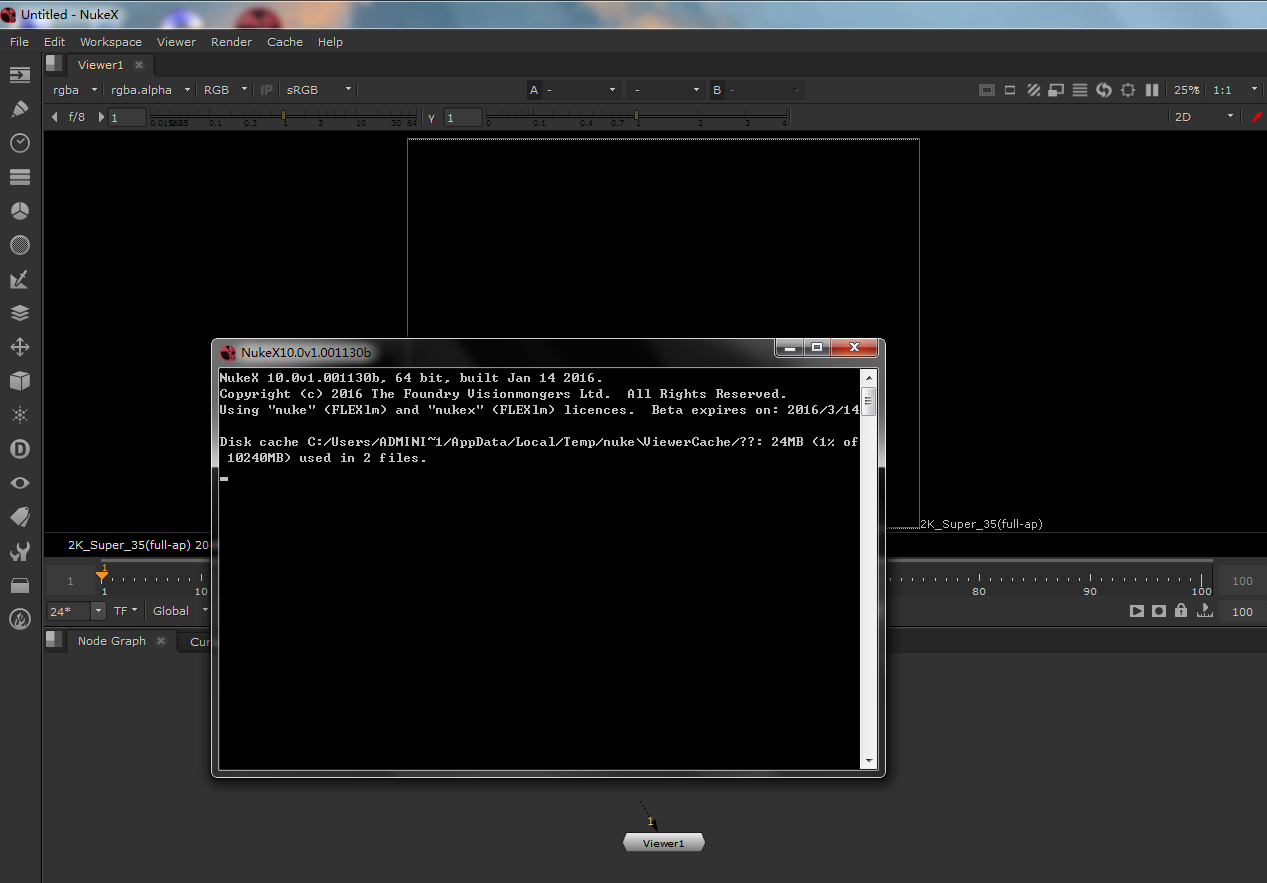Open the Keyer nodes menu

20,279
